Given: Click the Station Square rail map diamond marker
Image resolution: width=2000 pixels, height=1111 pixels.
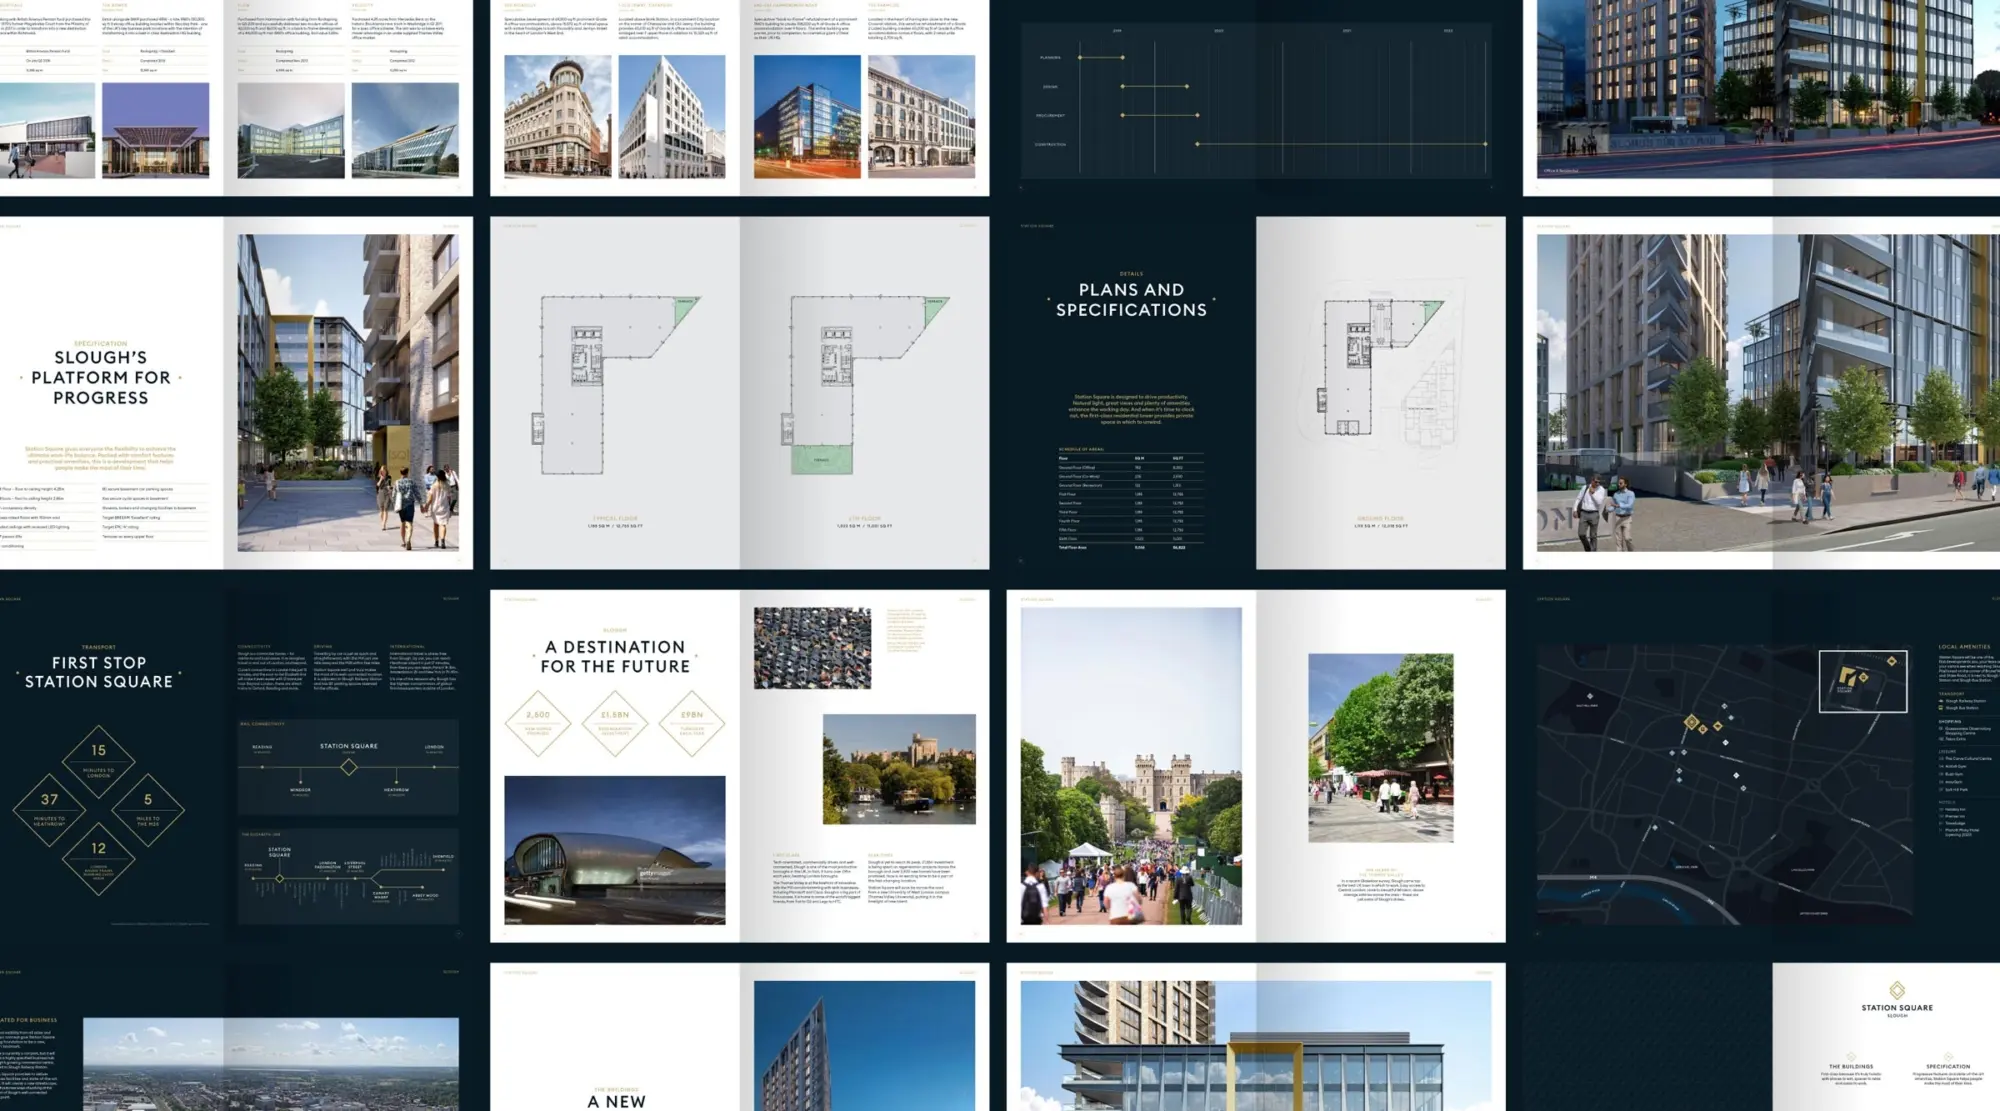Looking at the screenshot, I should tap(348, 767).
